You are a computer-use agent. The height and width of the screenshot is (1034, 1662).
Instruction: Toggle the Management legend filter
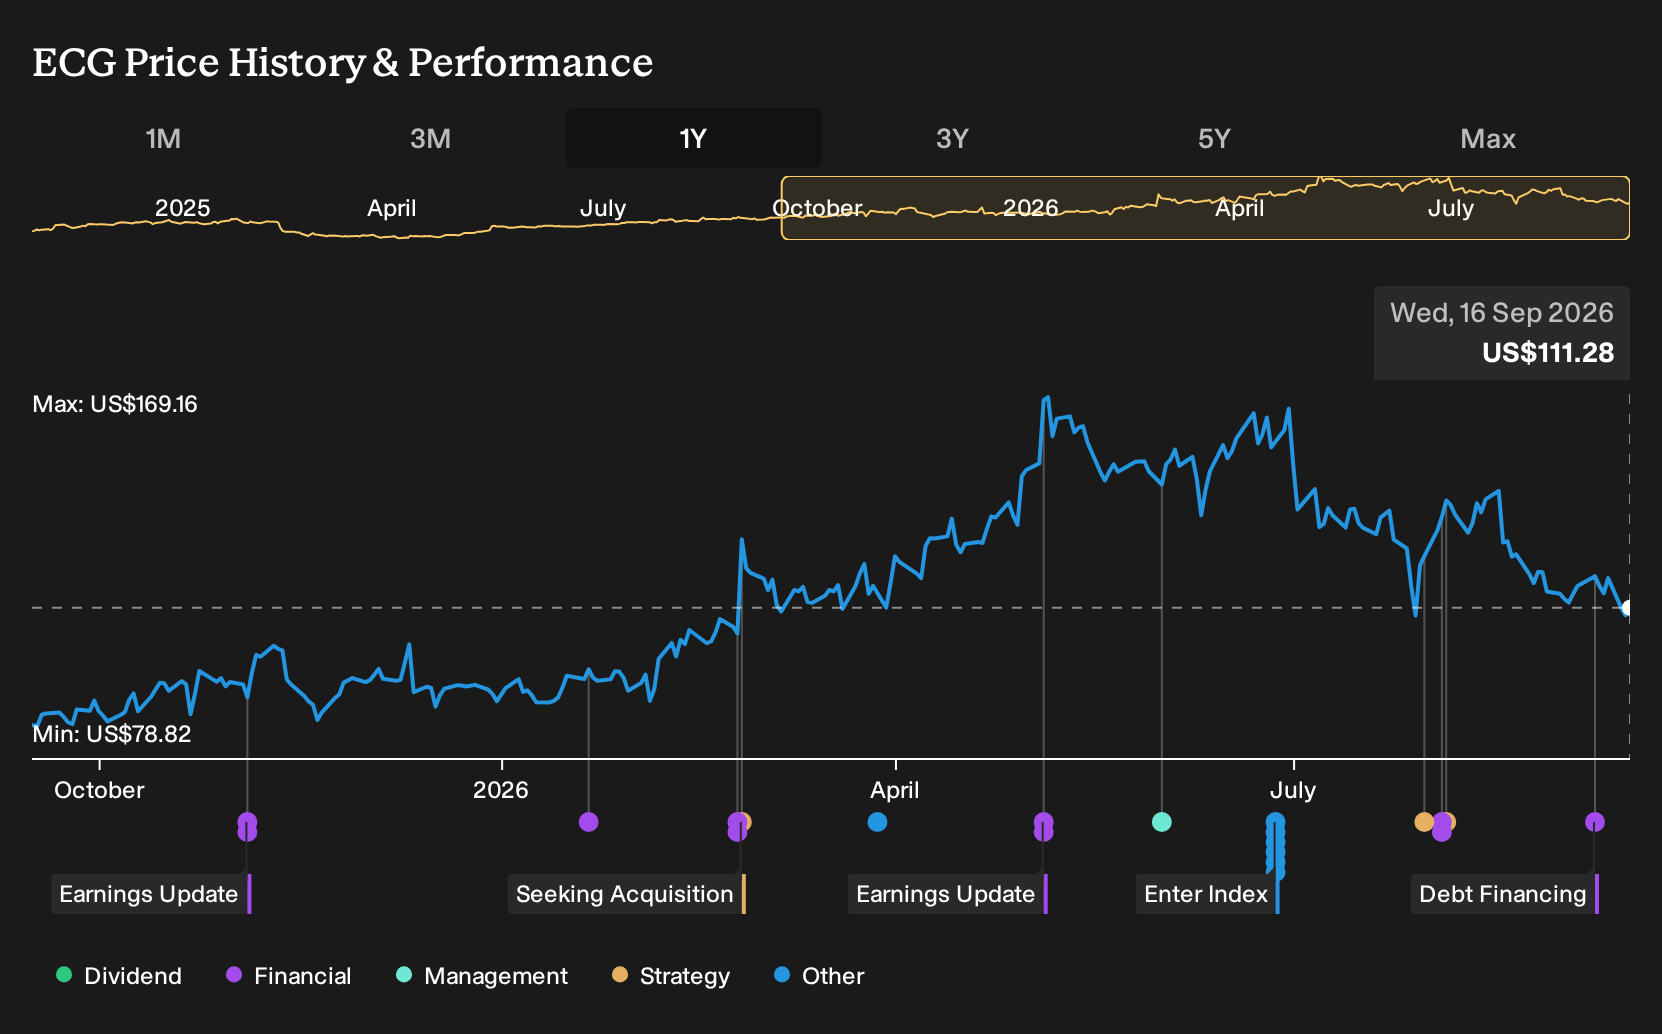[482, 976]
